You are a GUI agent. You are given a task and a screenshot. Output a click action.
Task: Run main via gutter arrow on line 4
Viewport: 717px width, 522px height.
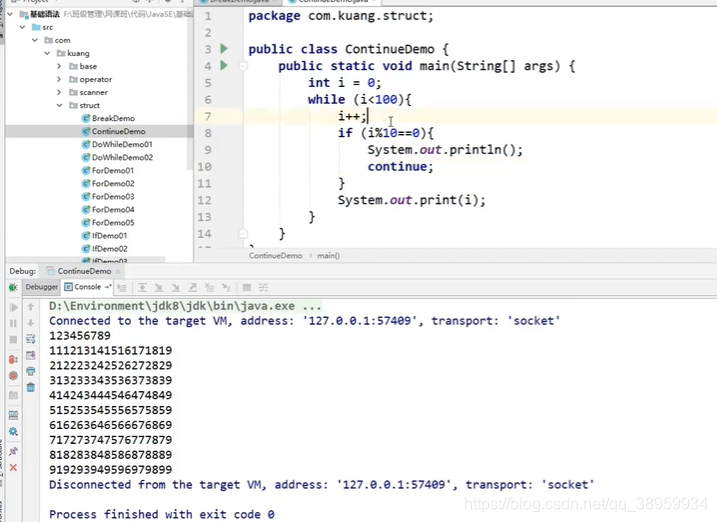tap(224, 65)
